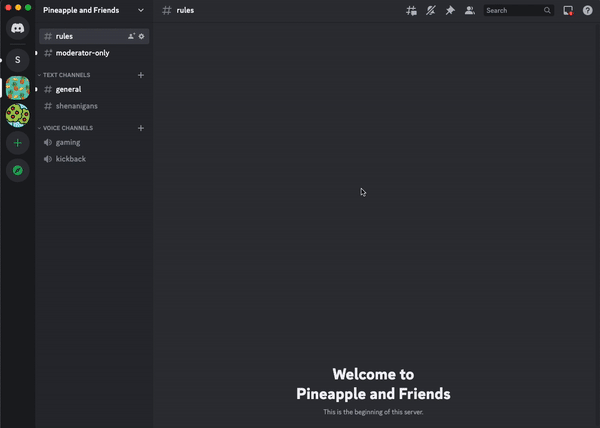Screen dimensions: 600x428
Task: Click the magnifier icon in Search
Action: (547, 10)
